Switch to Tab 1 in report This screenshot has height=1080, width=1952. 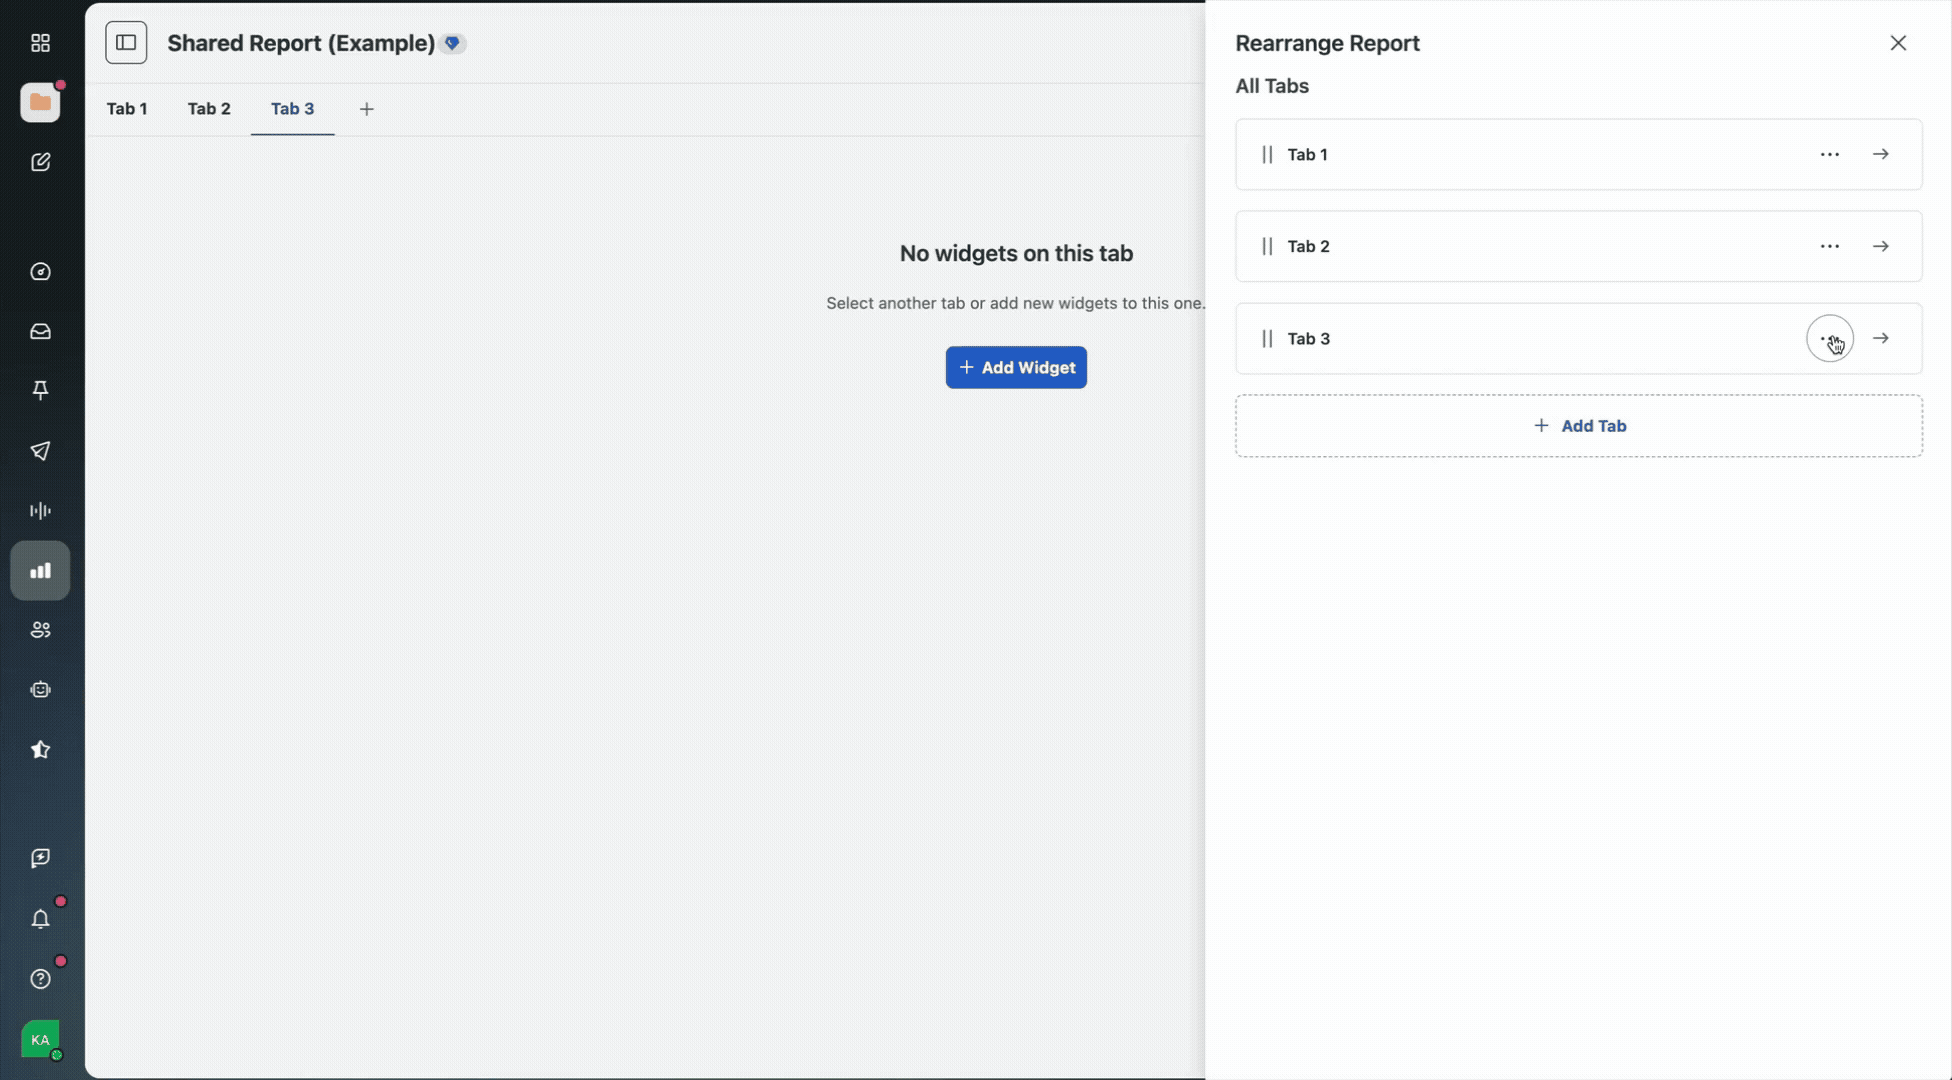click(127, 109)
